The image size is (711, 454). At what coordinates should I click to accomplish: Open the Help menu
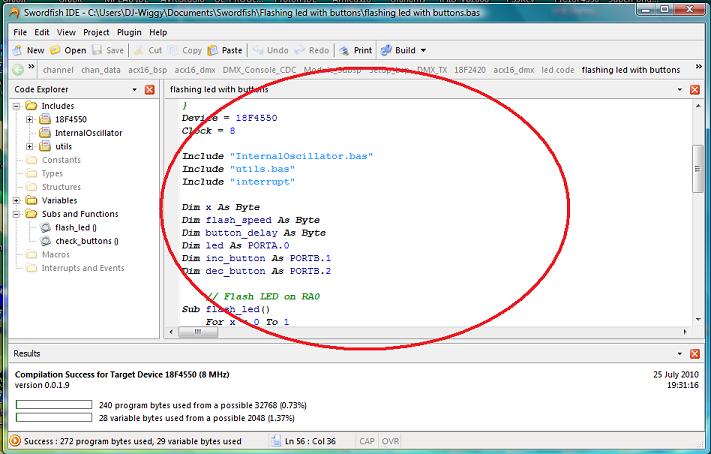point(158,32)
